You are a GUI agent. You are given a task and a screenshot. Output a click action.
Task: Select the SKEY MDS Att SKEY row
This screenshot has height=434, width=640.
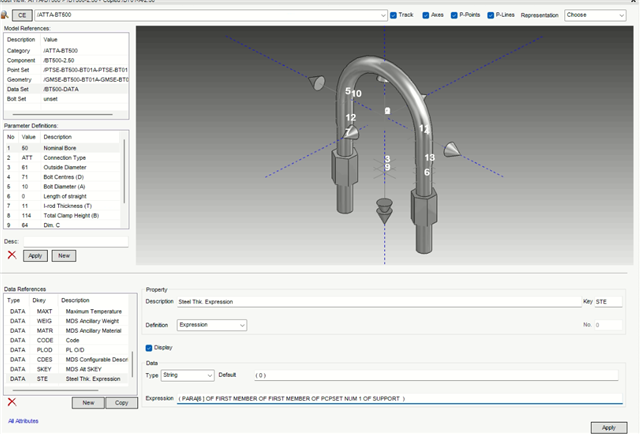coord(67,369)
